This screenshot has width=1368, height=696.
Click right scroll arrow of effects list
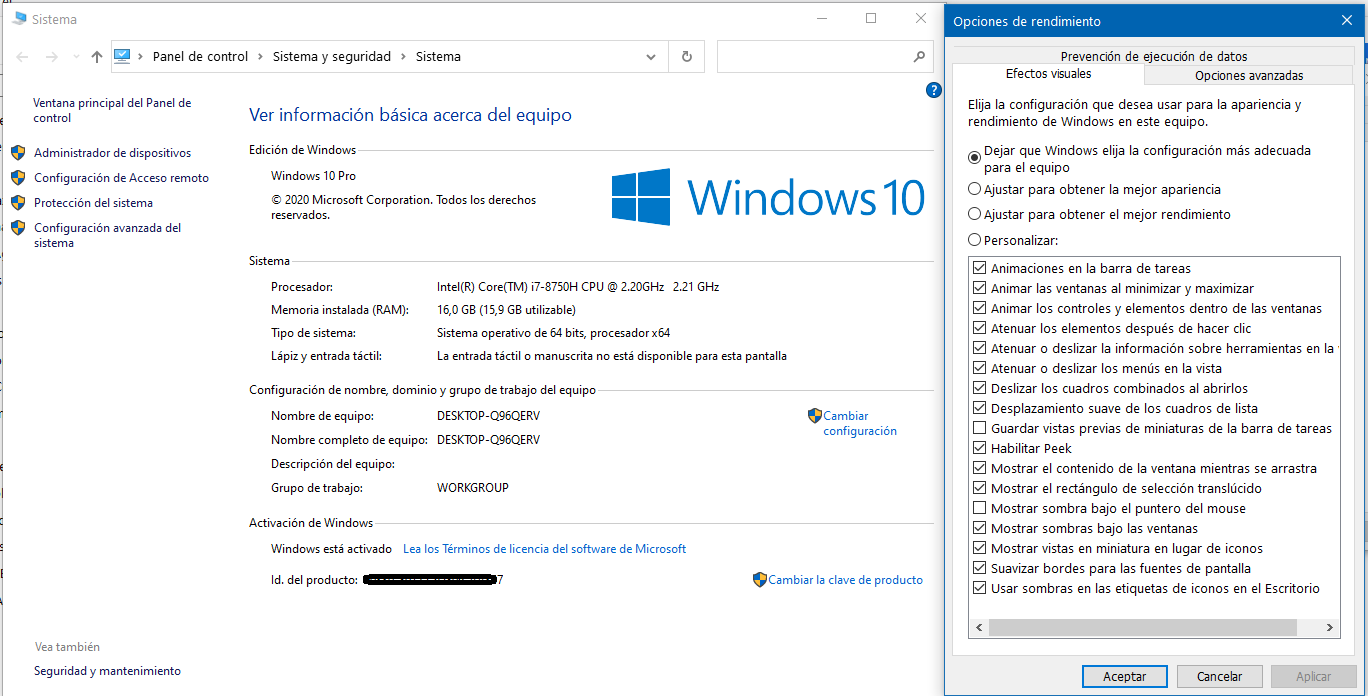click(x=1330, y=628)
